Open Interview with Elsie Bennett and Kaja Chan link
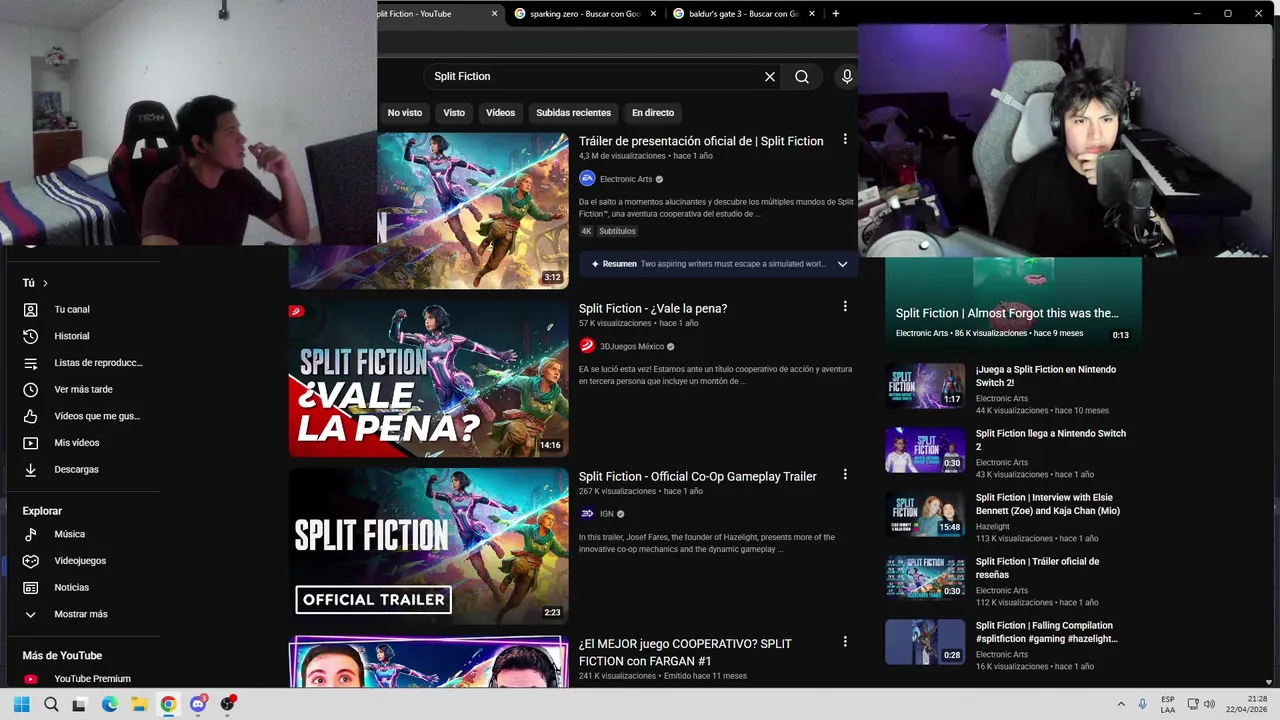1280x720 pixels. (x=1050, y=504)
